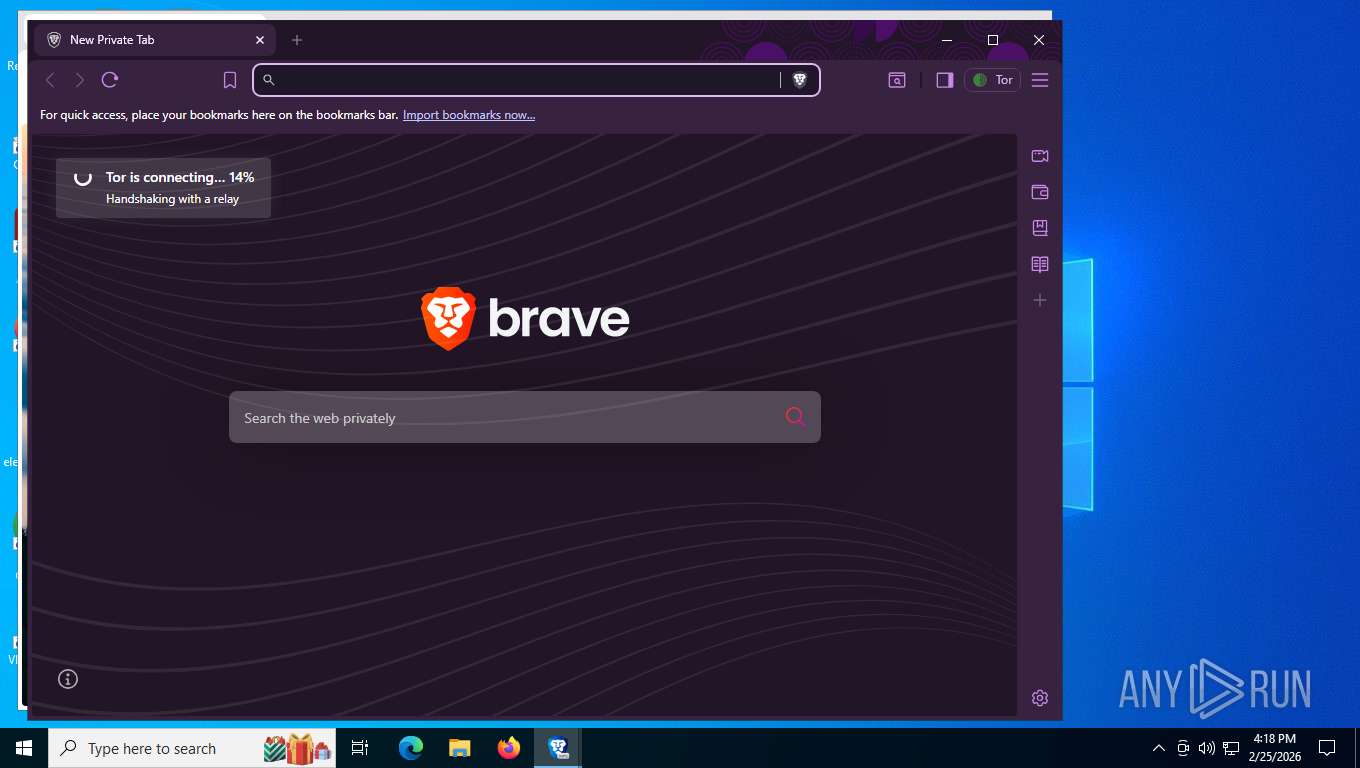This screenshot has height=768, width=1360.
Task: Open Windows Start menu
Action: click(24, 748)
